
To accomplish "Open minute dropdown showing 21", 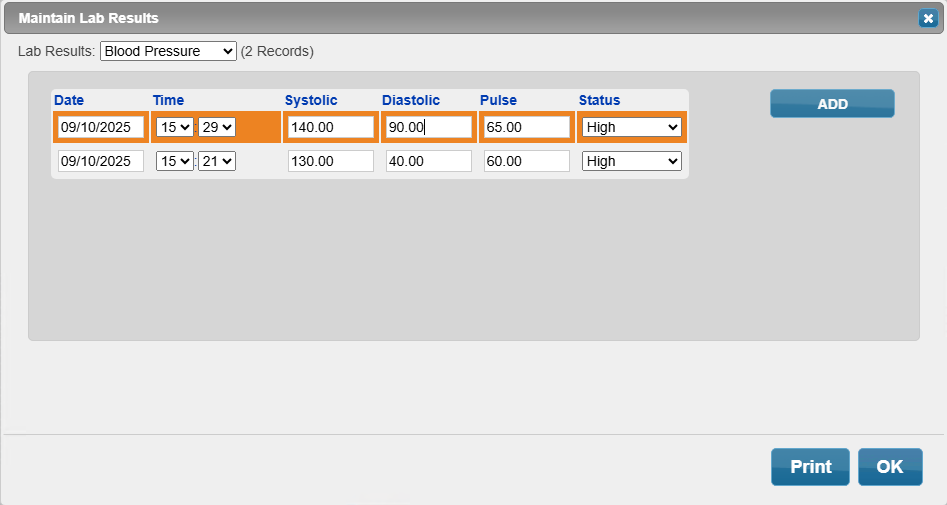I will [216, 161].
